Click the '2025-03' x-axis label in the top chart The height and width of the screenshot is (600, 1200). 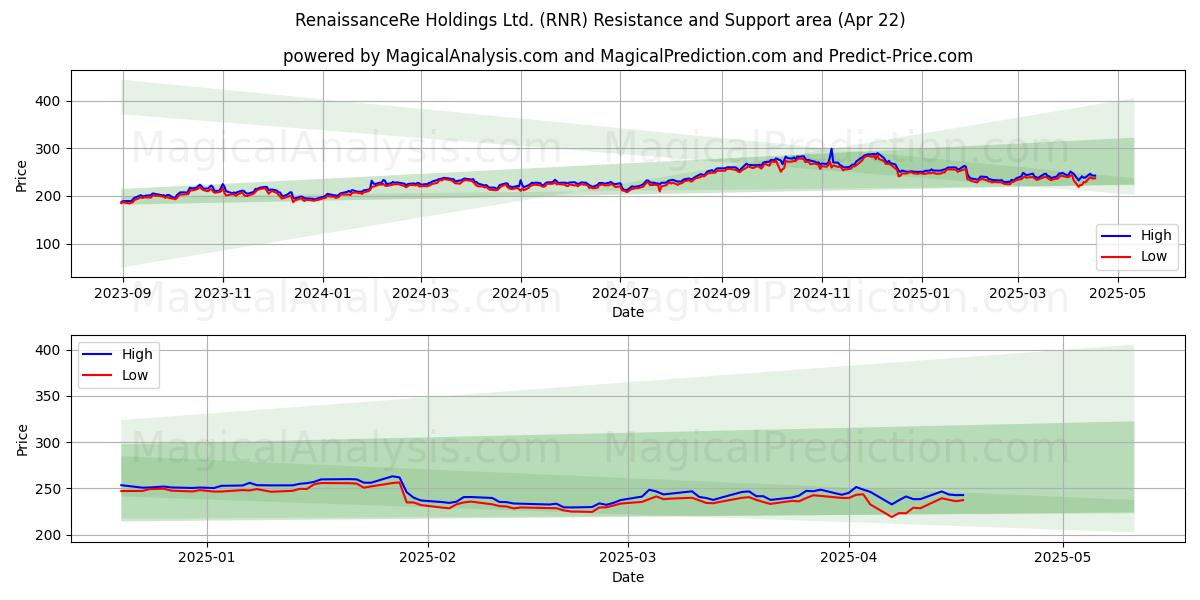pyautogui.click(x=1017, y=294)
